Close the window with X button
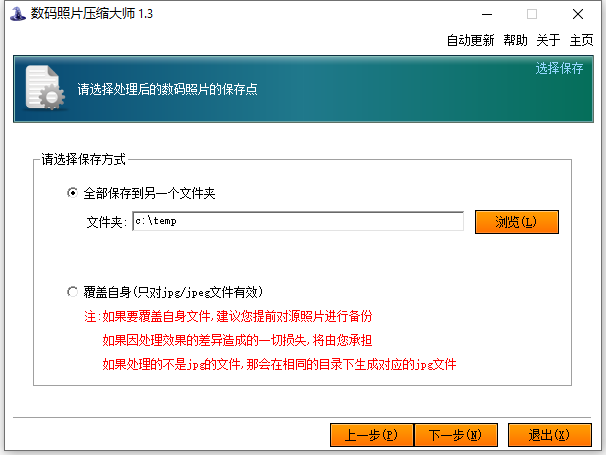Screen dimensions: 606x455 tap(578, 14)
